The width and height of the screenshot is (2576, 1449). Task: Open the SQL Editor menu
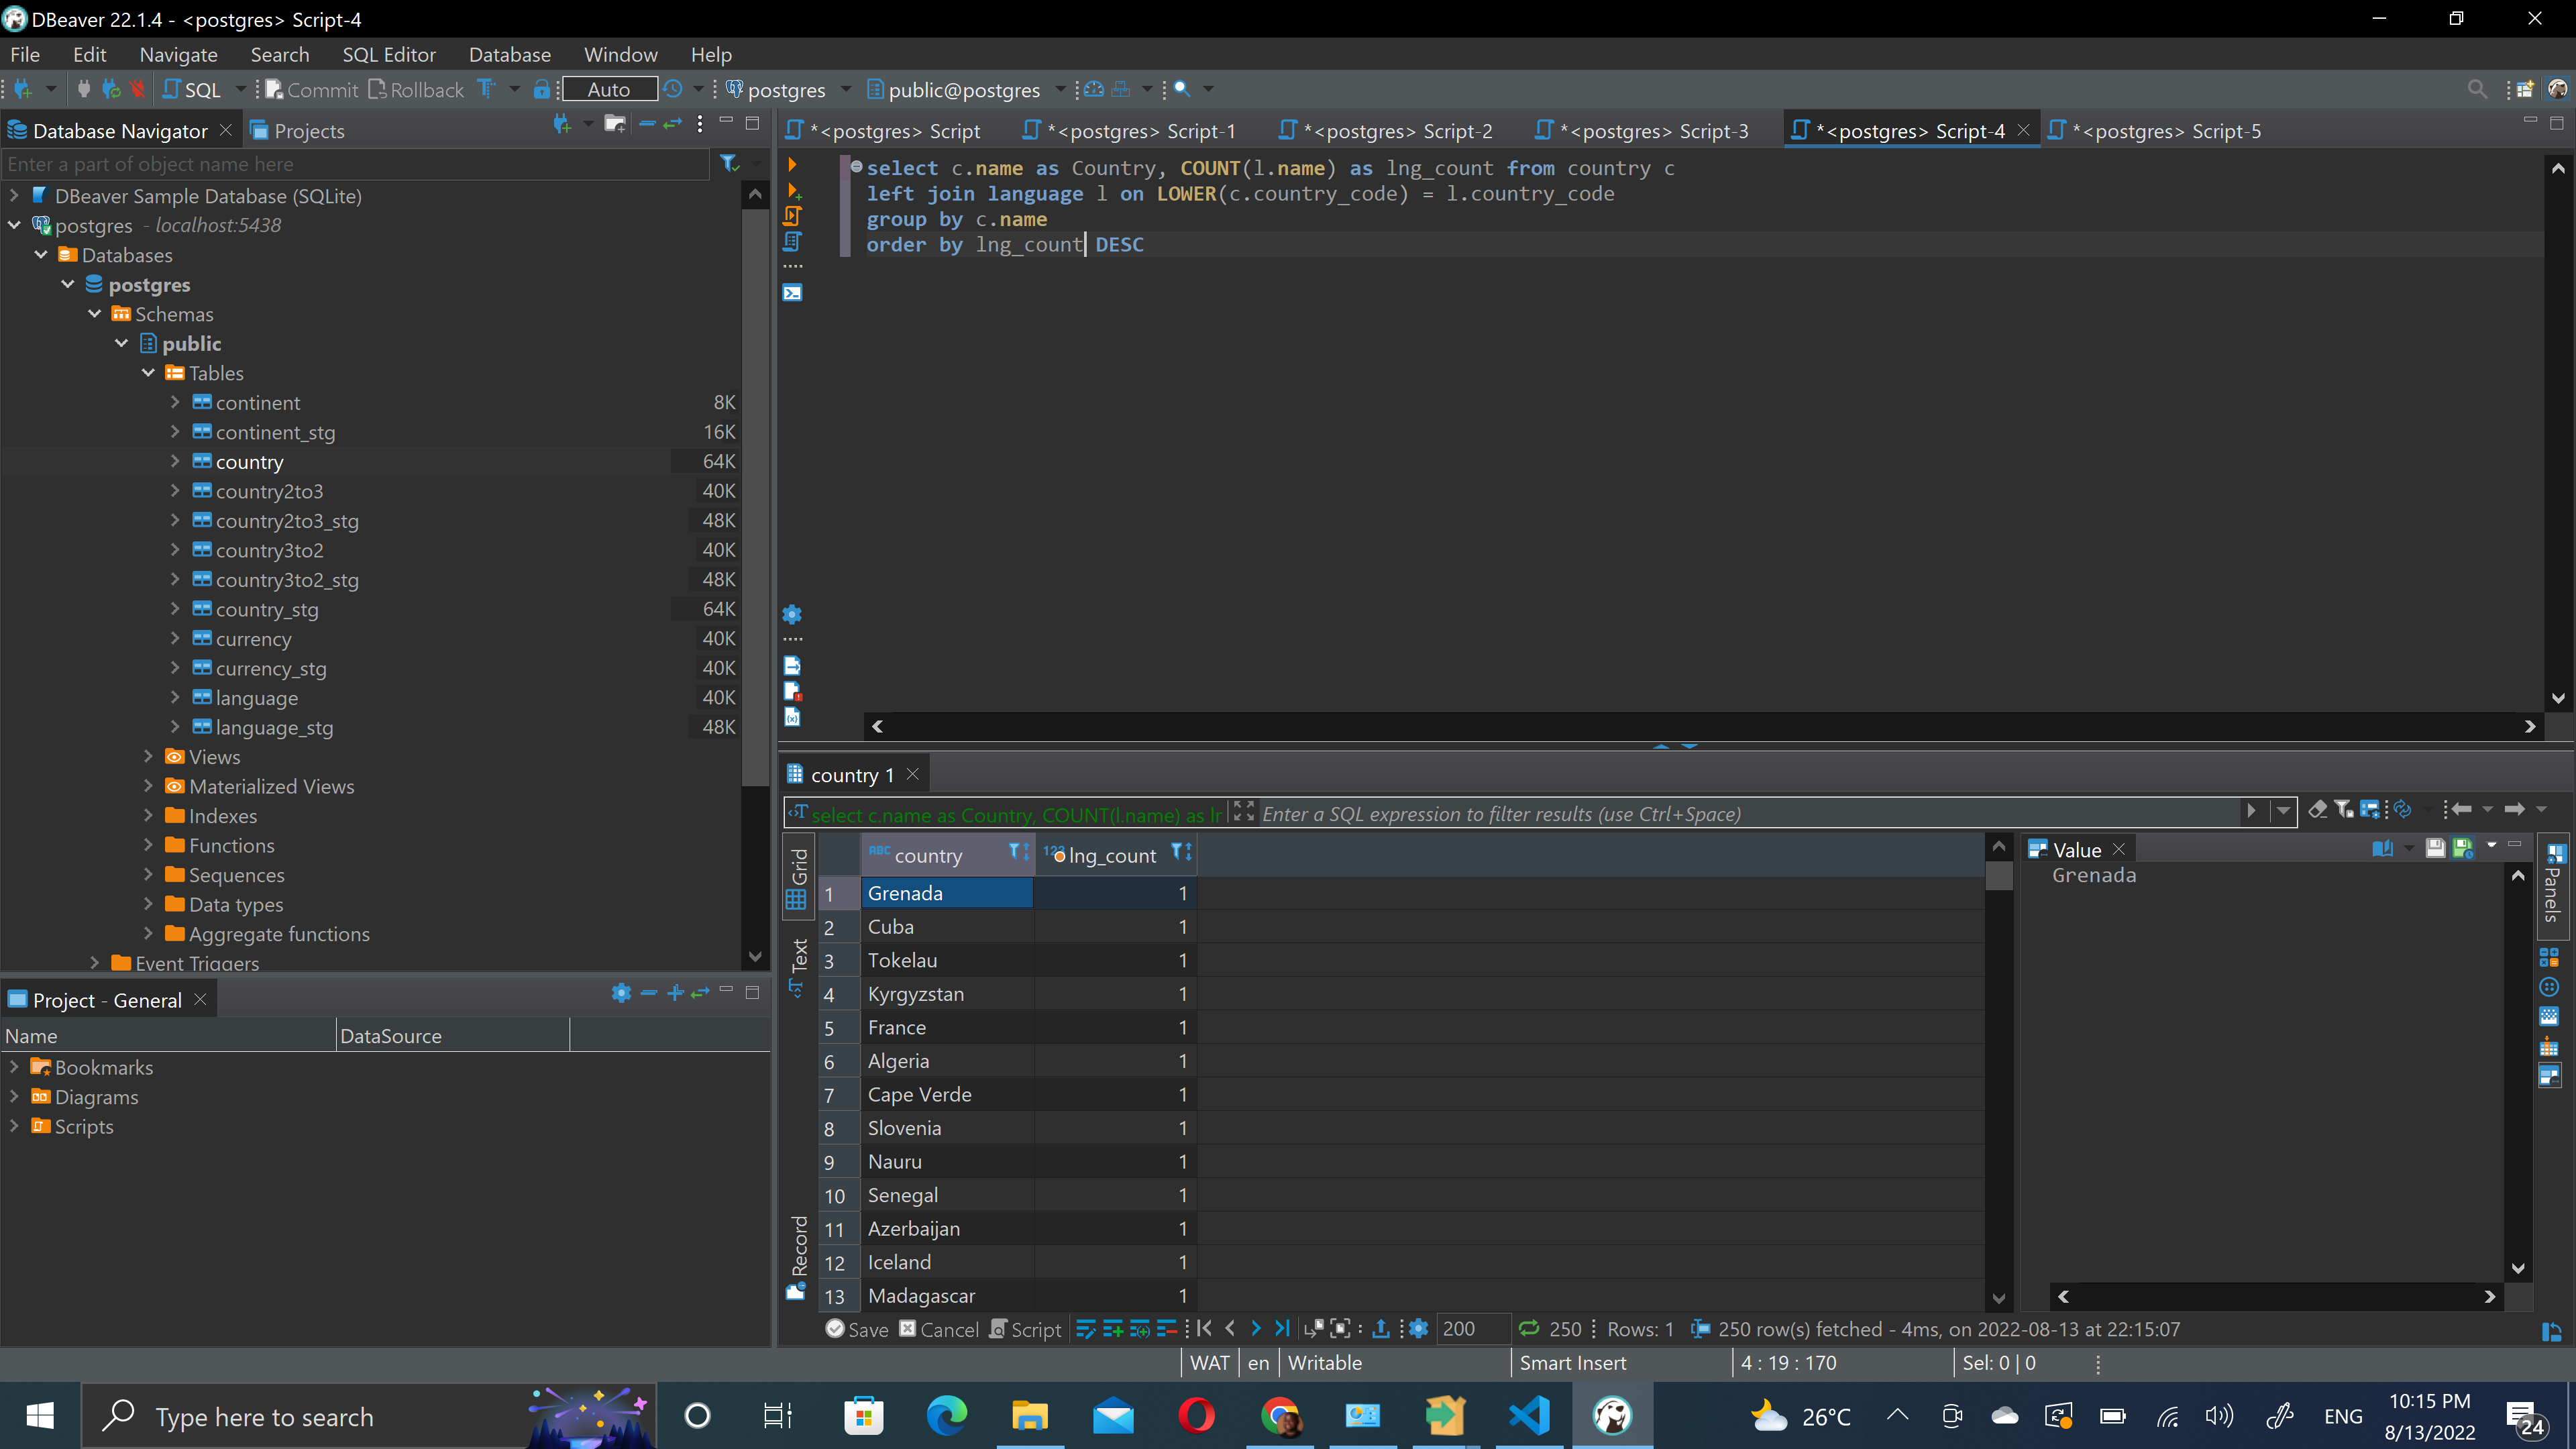(x=388, y=55)
